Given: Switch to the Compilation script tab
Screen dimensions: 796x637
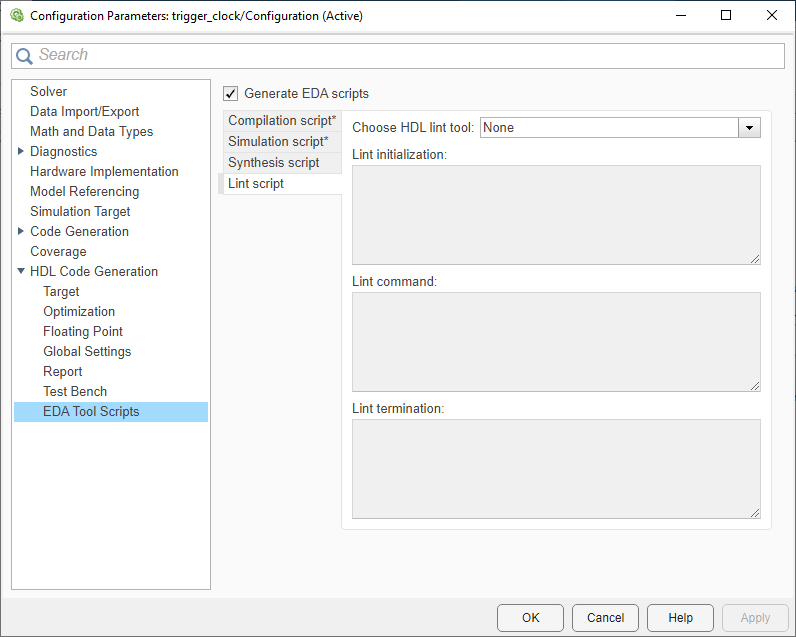Looking at the screenshot, I should 281,121.
